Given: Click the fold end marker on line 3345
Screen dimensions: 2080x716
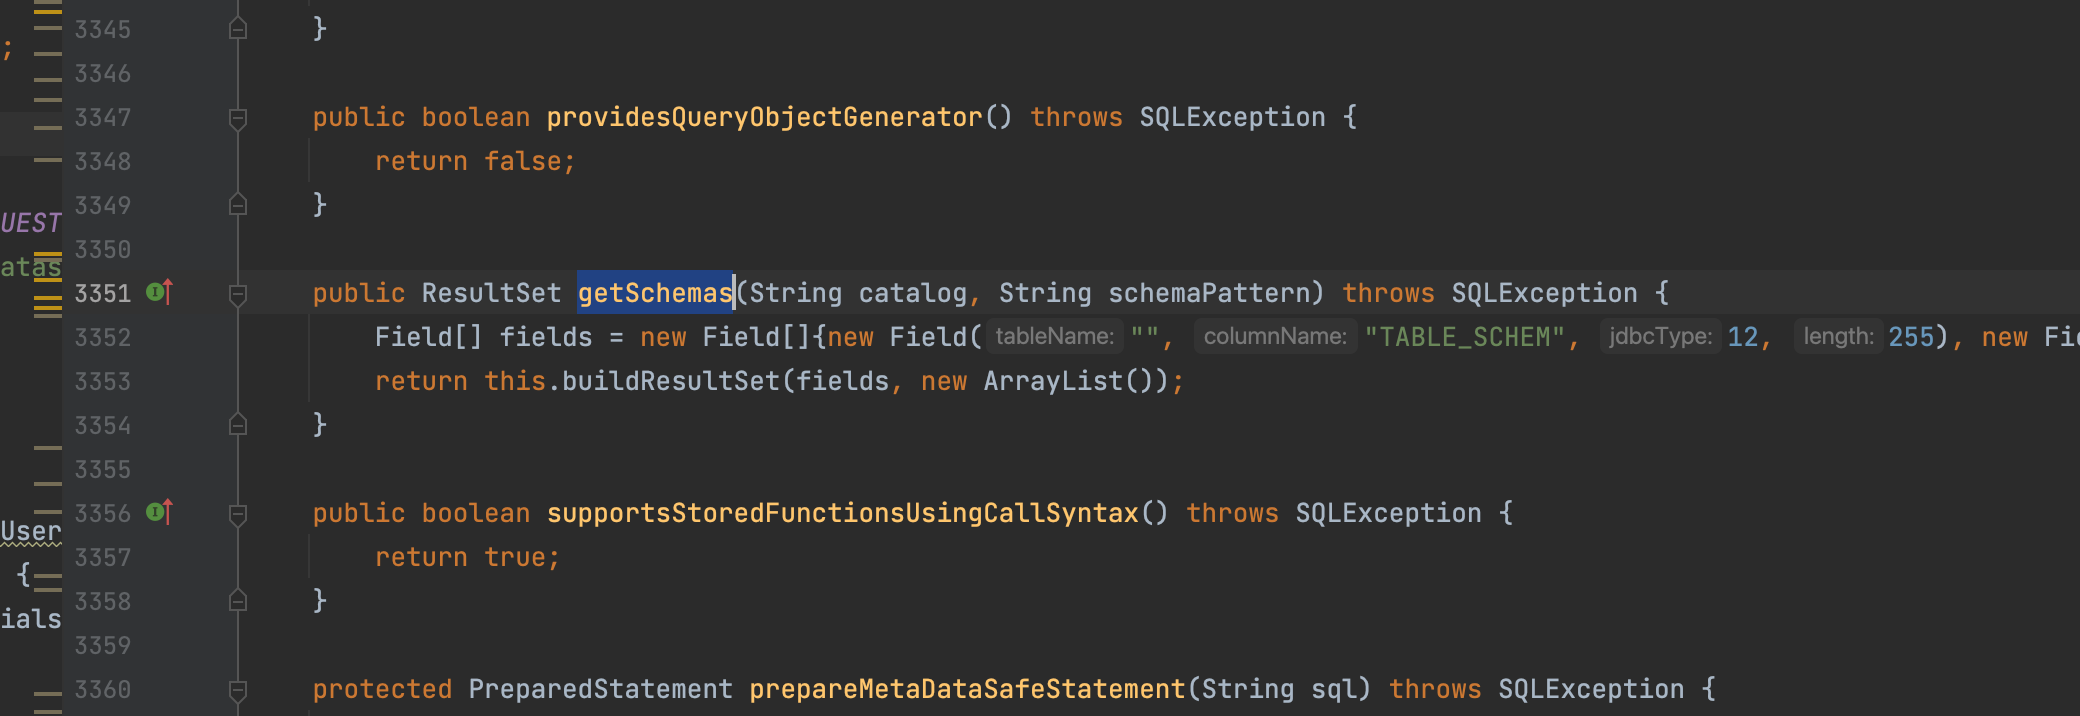Looking at the screenshot, I should pyautogui.click(x=238, y=28).
